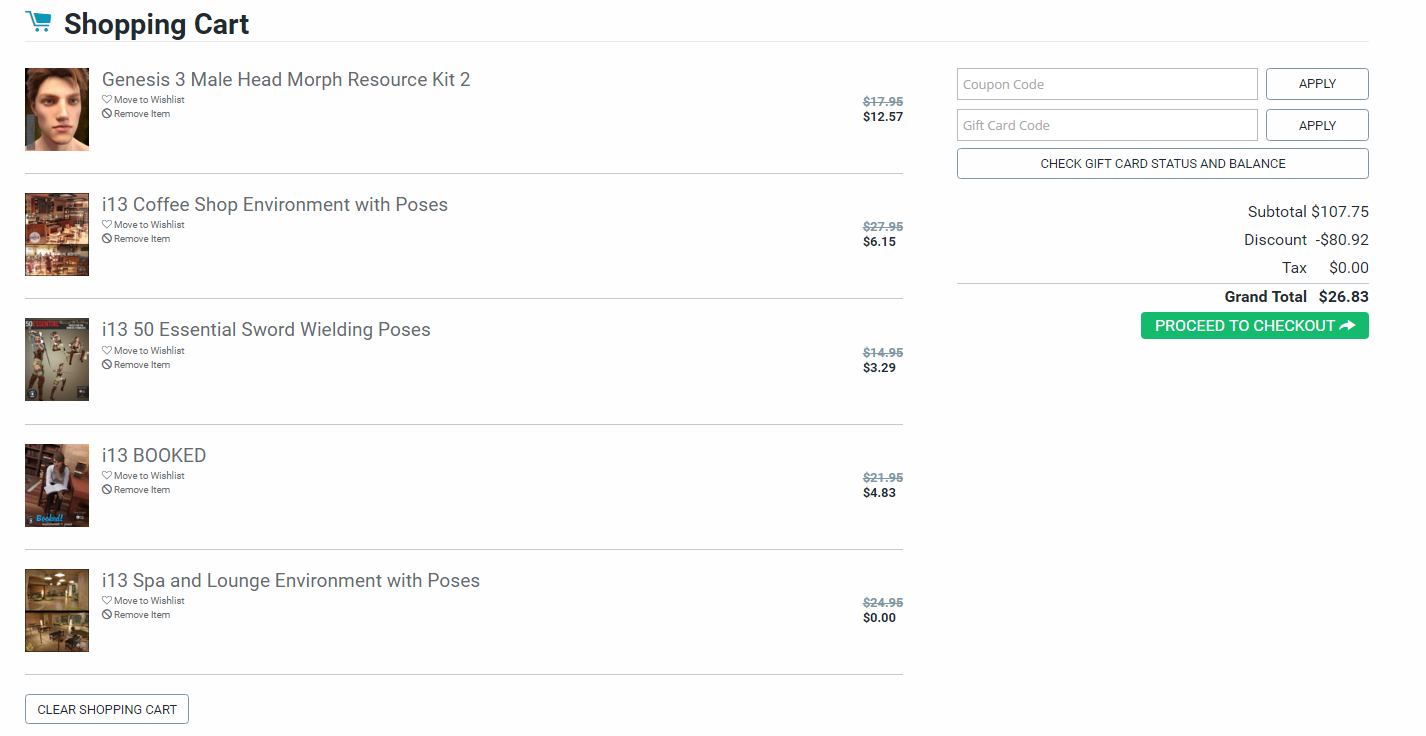Open Coffee Shop Environment product thumbnail
Screen dimensions: 1426x736
click(x=57, y=235)
